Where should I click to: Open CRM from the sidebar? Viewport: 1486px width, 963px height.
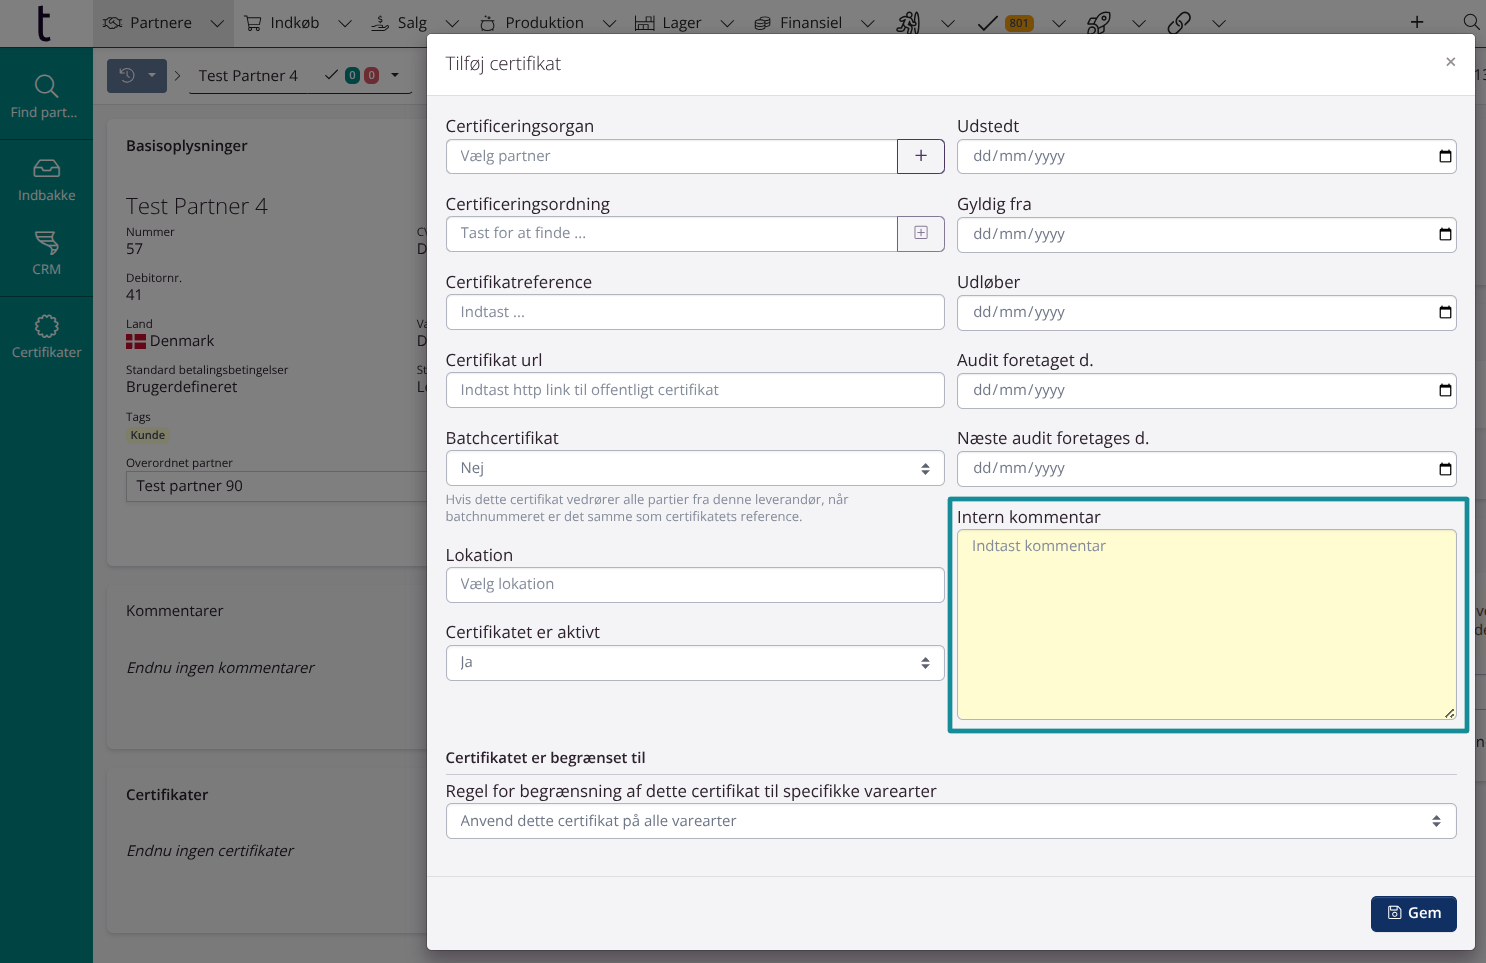click(x=46, y=253)
